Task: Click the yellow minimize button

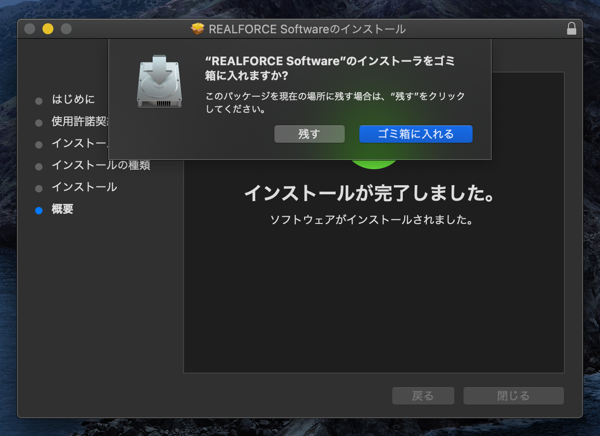Action: click(48, 29)
